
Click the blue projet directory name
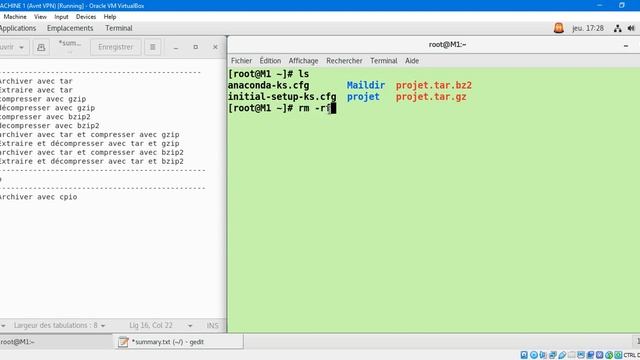coord(363,97)
